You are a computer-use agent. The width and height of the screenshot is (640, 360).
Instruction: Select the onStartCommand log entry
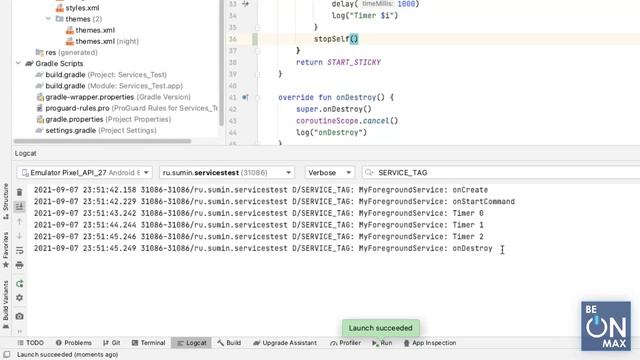point(274,202)
